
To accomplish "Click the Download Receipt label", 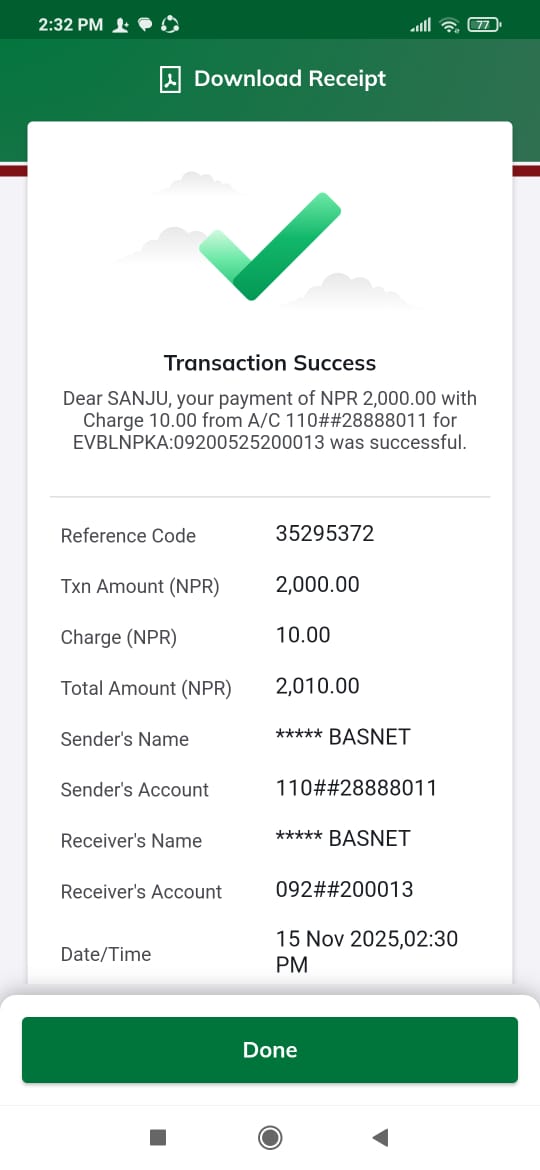I will click(x=290, y=78).
